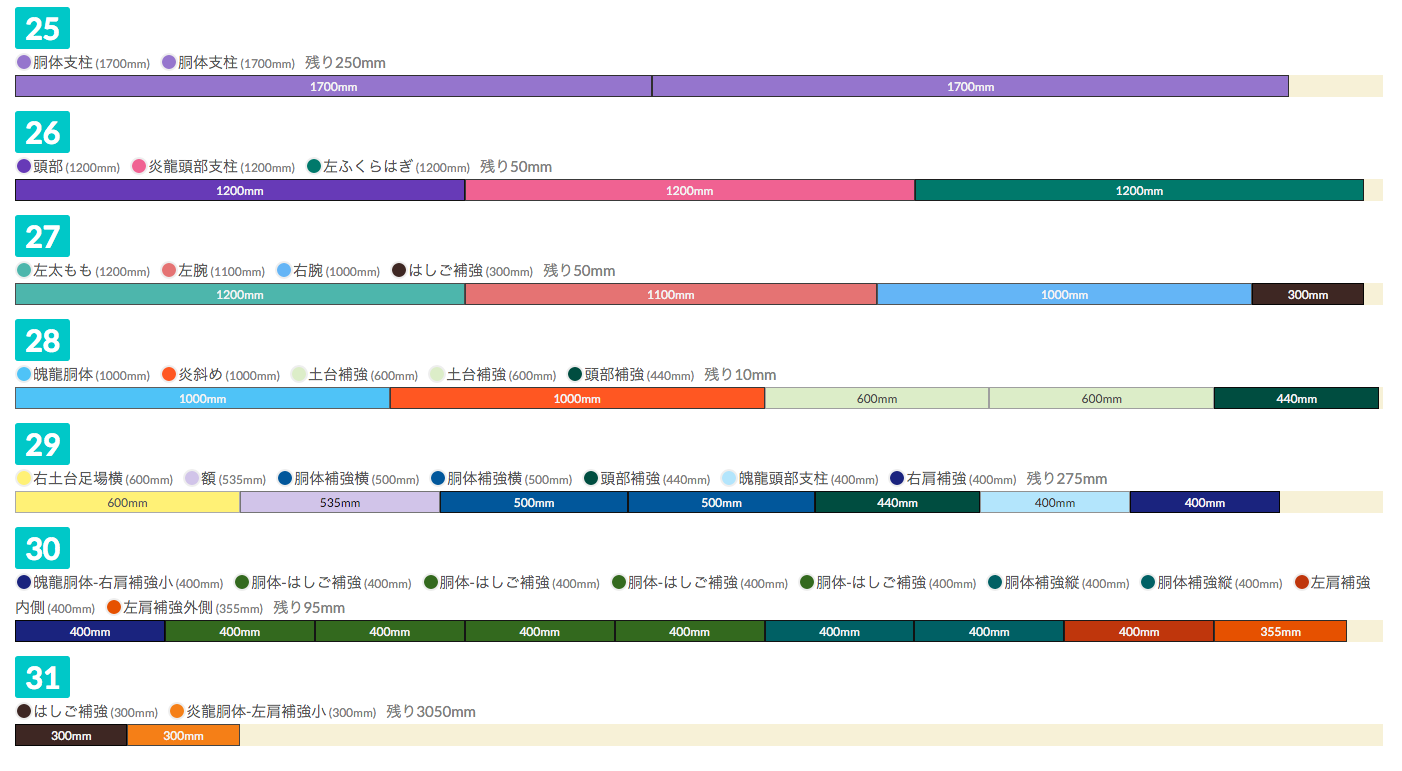Select the dark brown 300mm segment in bar 27
The width and height of the screenshot is (1402, 771).
pos(1307,294)
